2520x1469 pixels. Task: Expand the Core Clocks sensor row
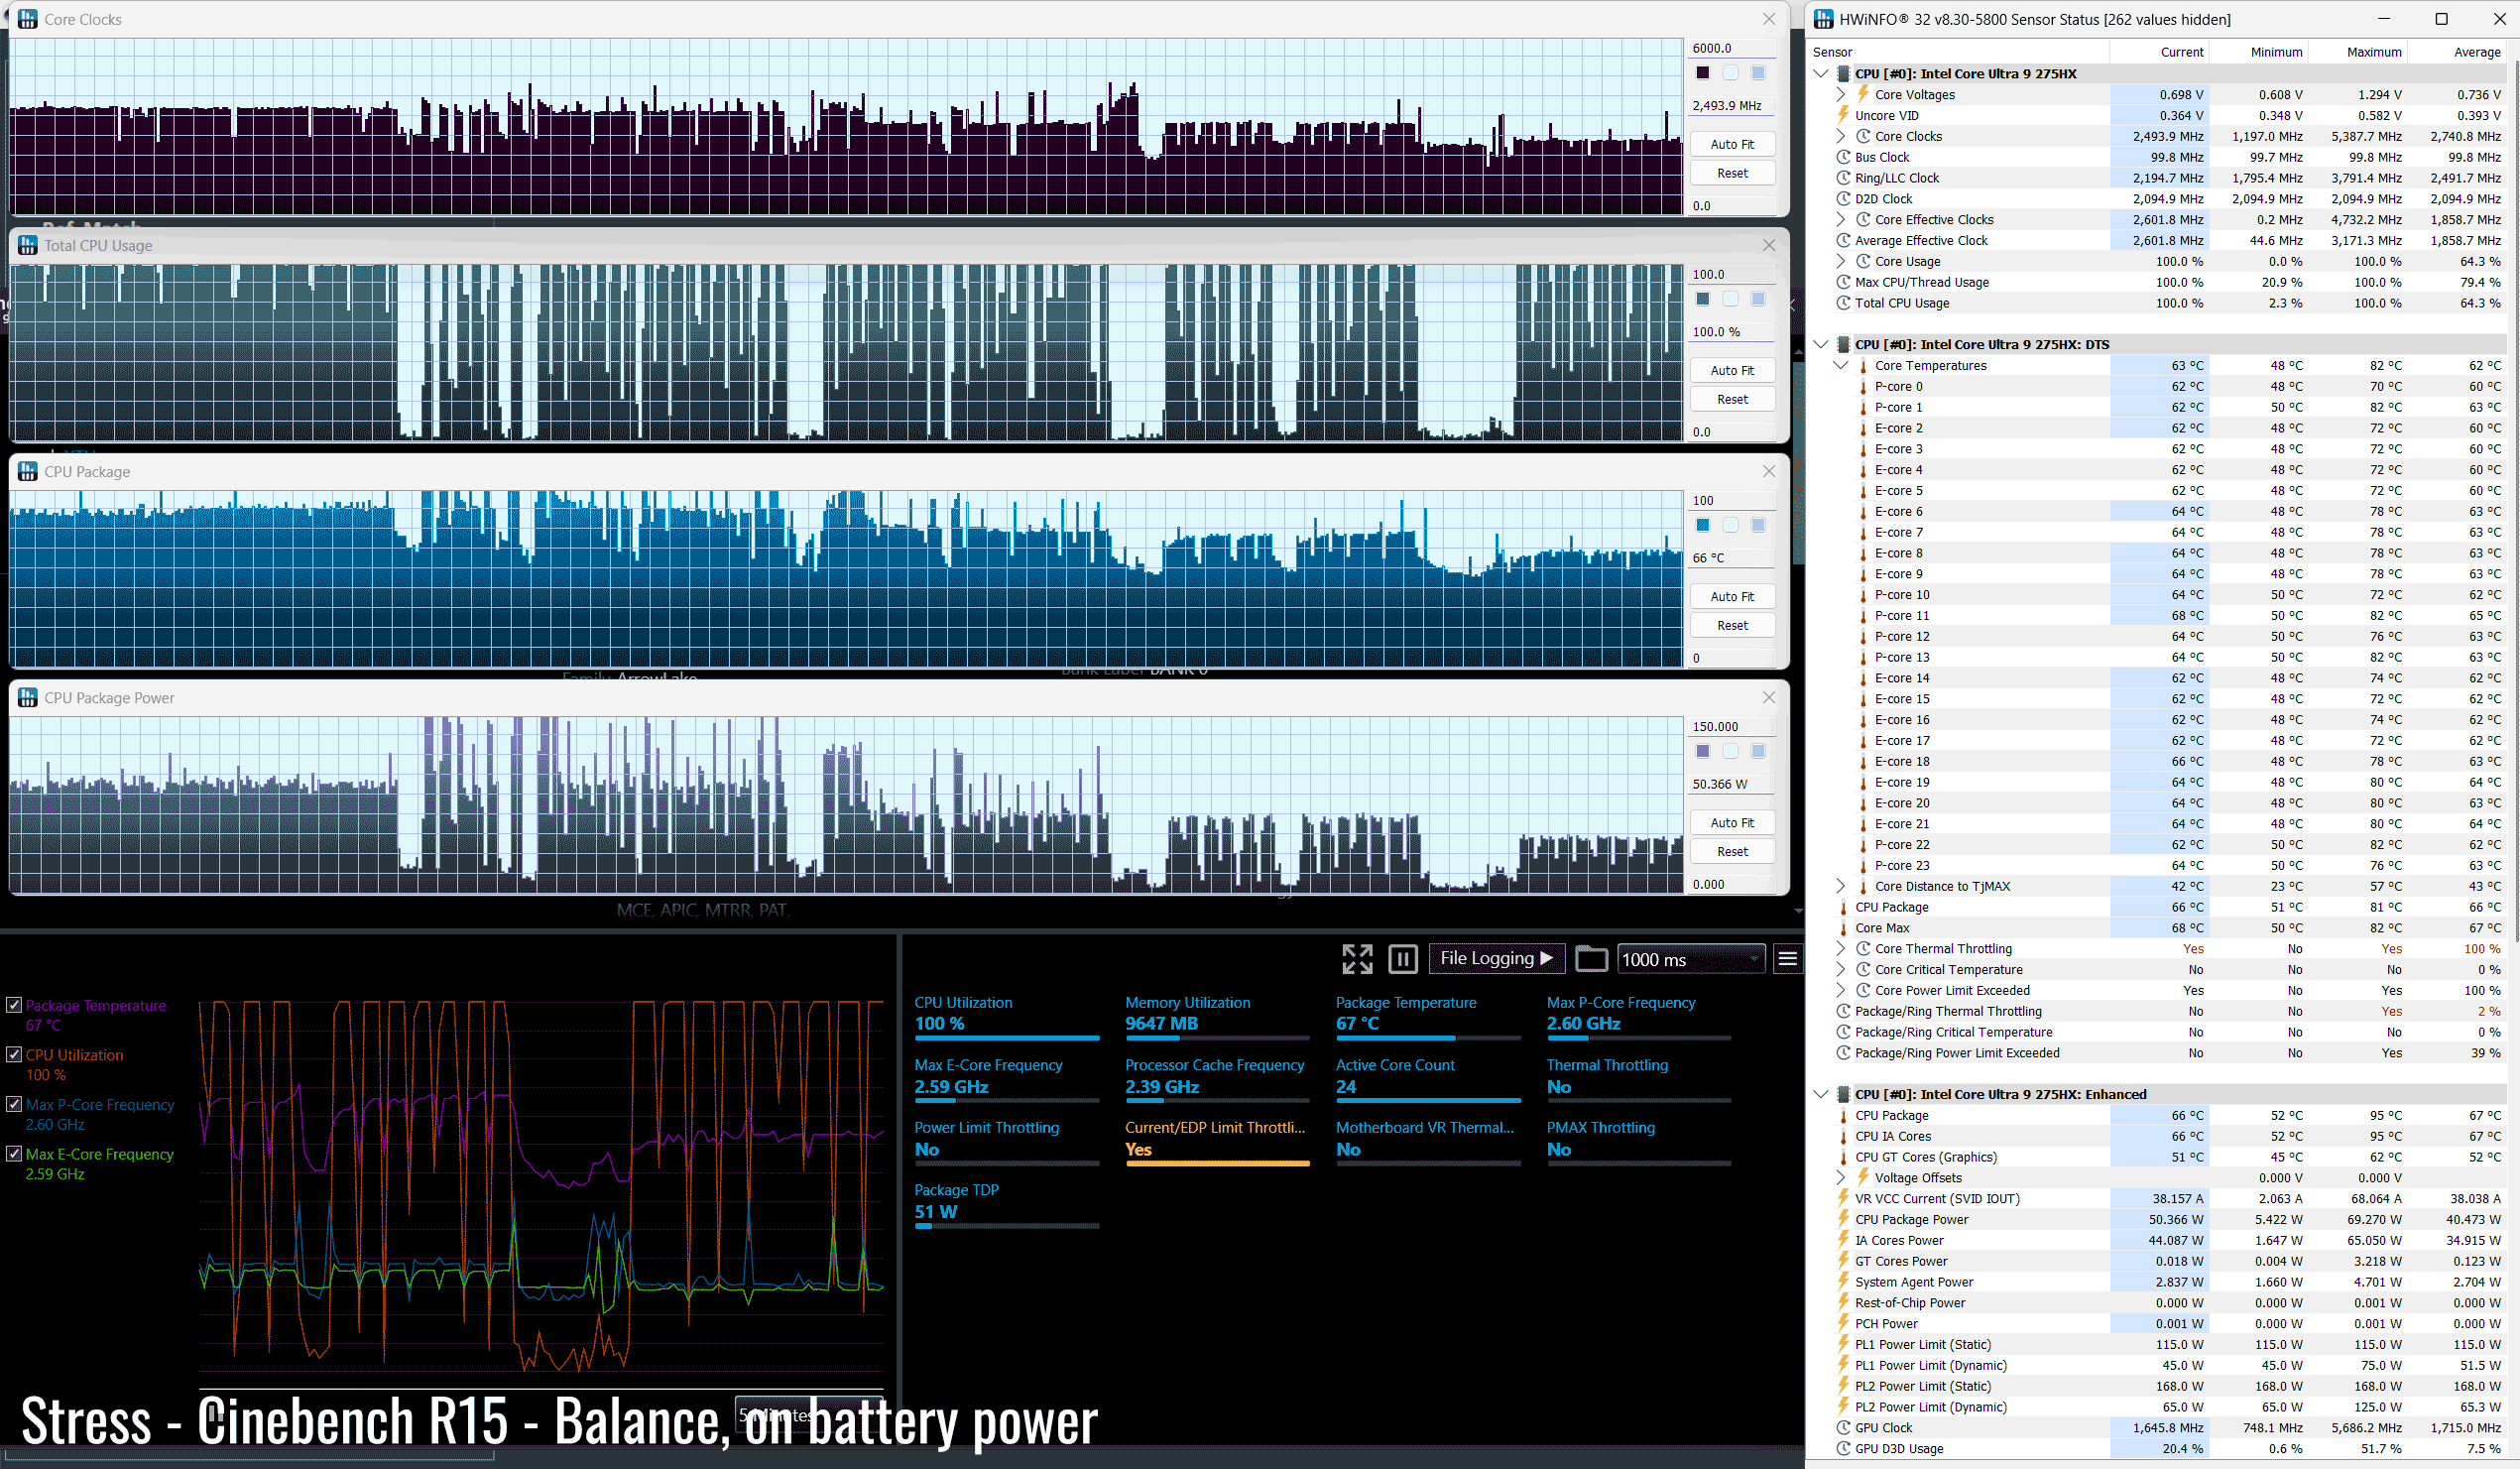point(1840,136)
